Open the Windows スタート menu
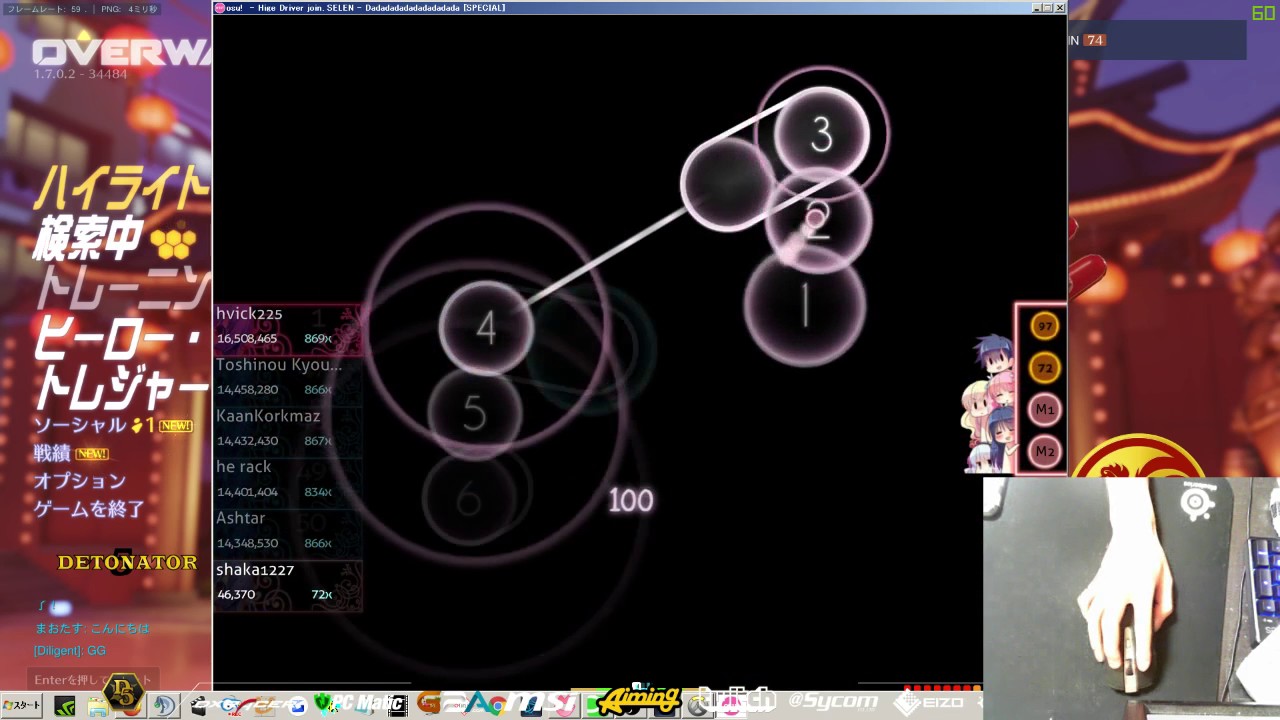Viewport: 1280px width, 720px height. pyautogui.click(x=23, y=705)
